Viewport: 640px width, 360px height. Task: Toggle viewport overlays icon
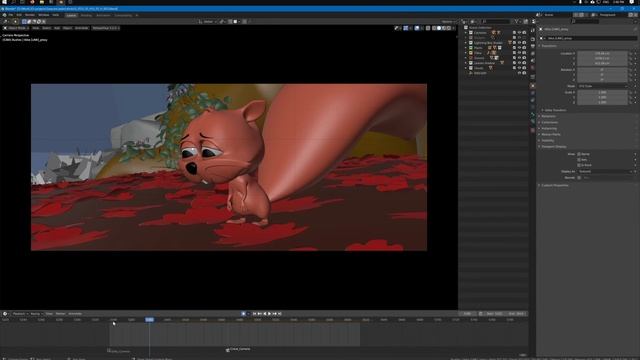click(x=417, y=28)
